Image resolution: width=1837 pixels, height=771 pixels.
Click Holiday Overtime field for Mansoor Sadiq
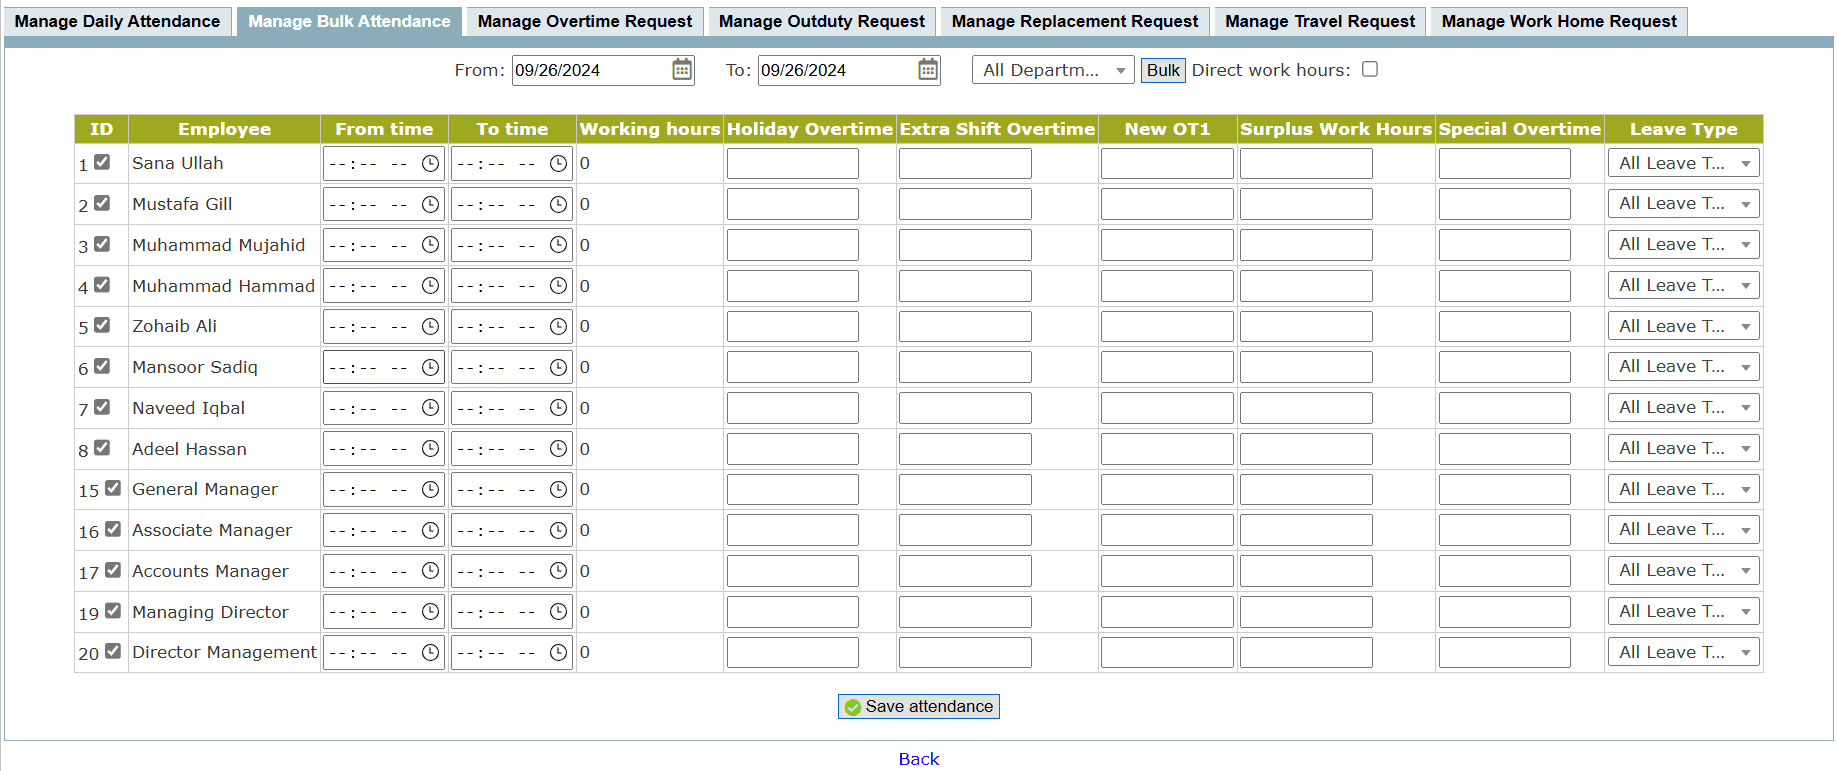click(x=792, y=368)
